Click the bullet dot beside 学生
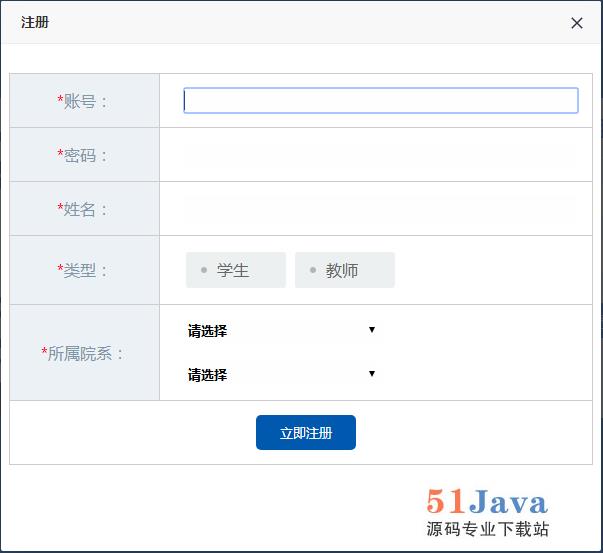603x553 pixels. click(x=204, y=270)
